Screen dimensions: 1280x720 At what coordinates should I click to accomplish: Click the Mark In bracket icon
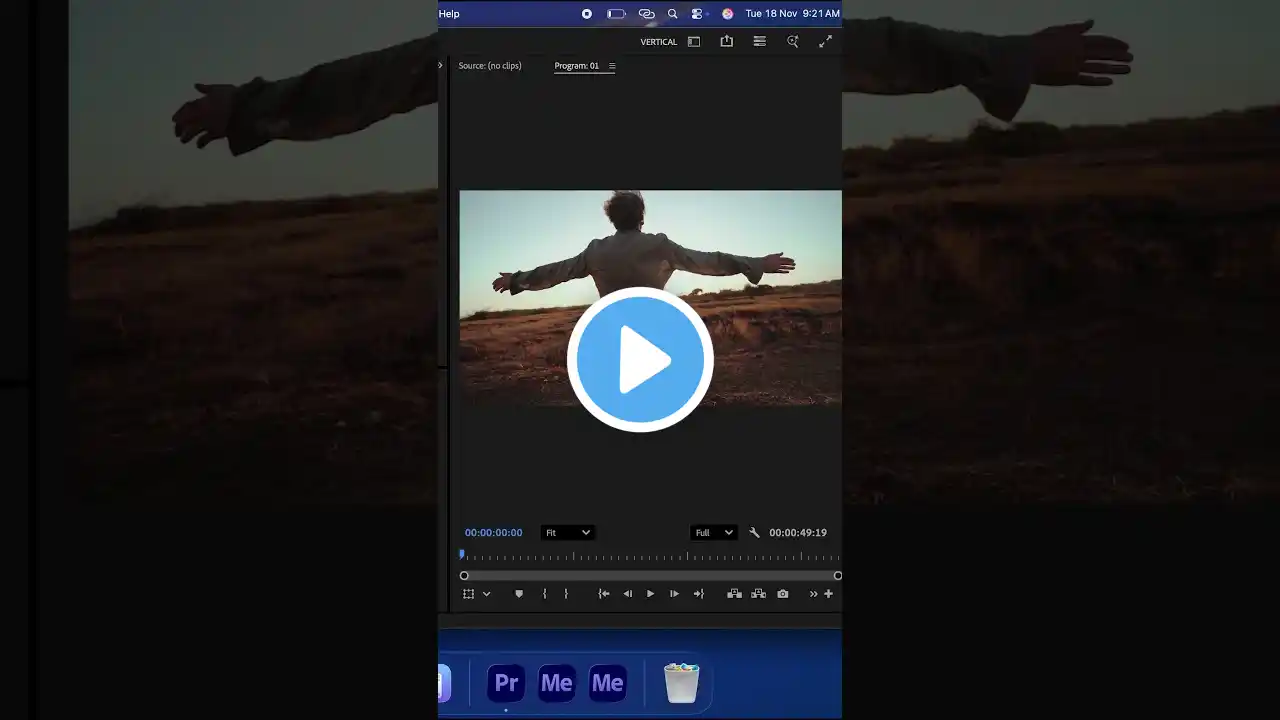545,594
